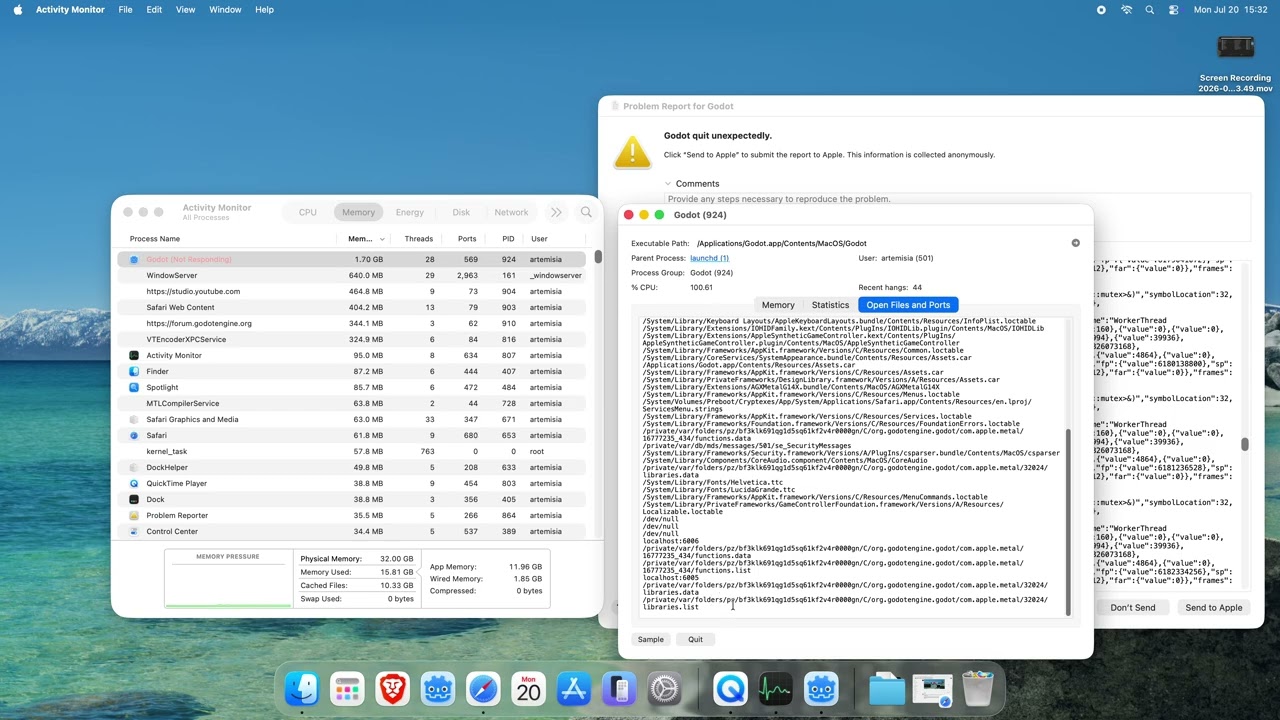
Task: Select the Memory tab in Activity Monitor toolbar
Action: coord(358,212)
